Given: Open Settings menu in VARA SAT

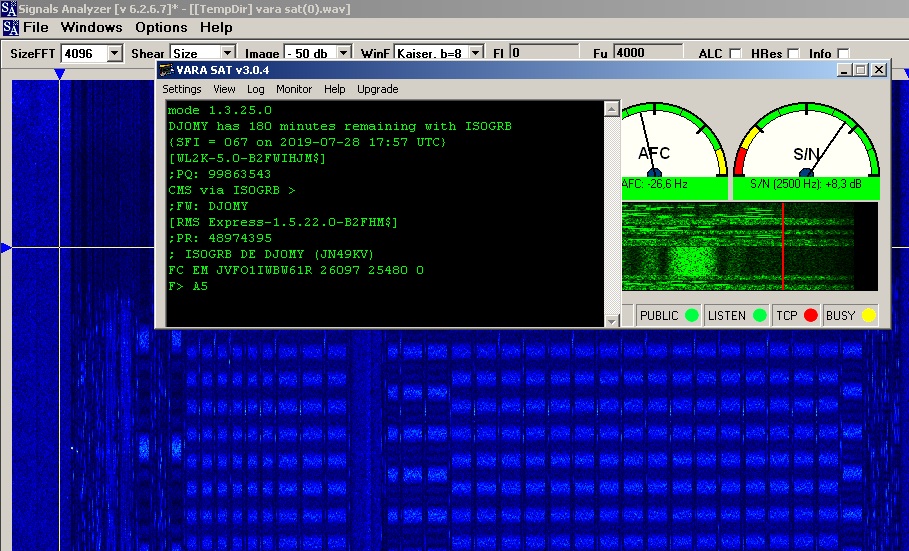Looking at the screenshot, I should point(181,89).
